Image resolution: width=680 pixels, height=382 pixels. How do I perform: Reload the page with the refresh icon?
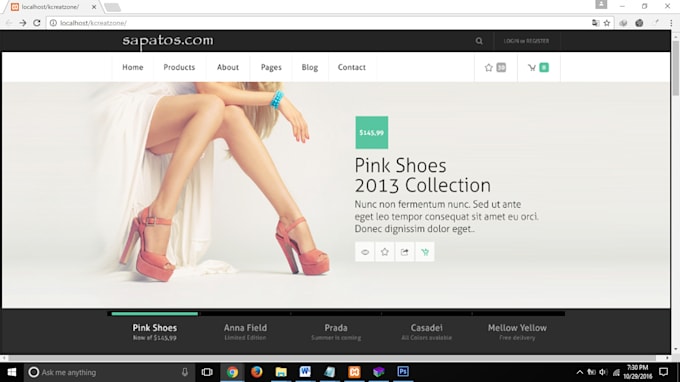(x=37, y=23)
